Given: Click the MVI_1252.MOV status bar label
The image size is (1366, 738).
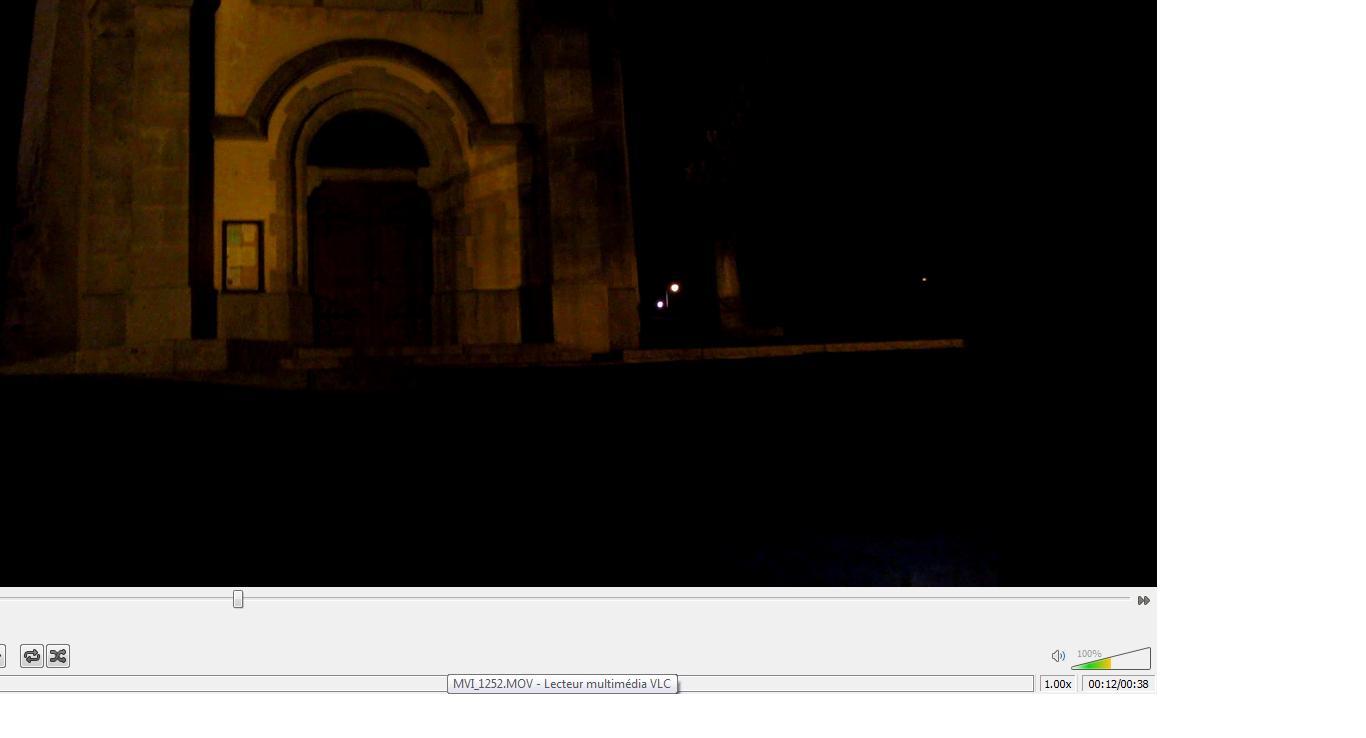Looking at the screenshot, I should 562,684.
